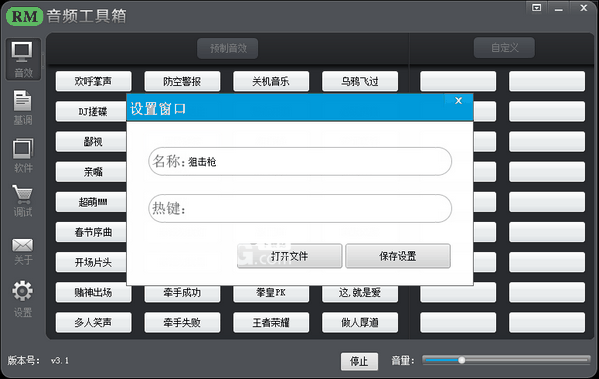Open the 关于 envelope icon
Viewport: 599px width, 379px height.
[23, 245]
